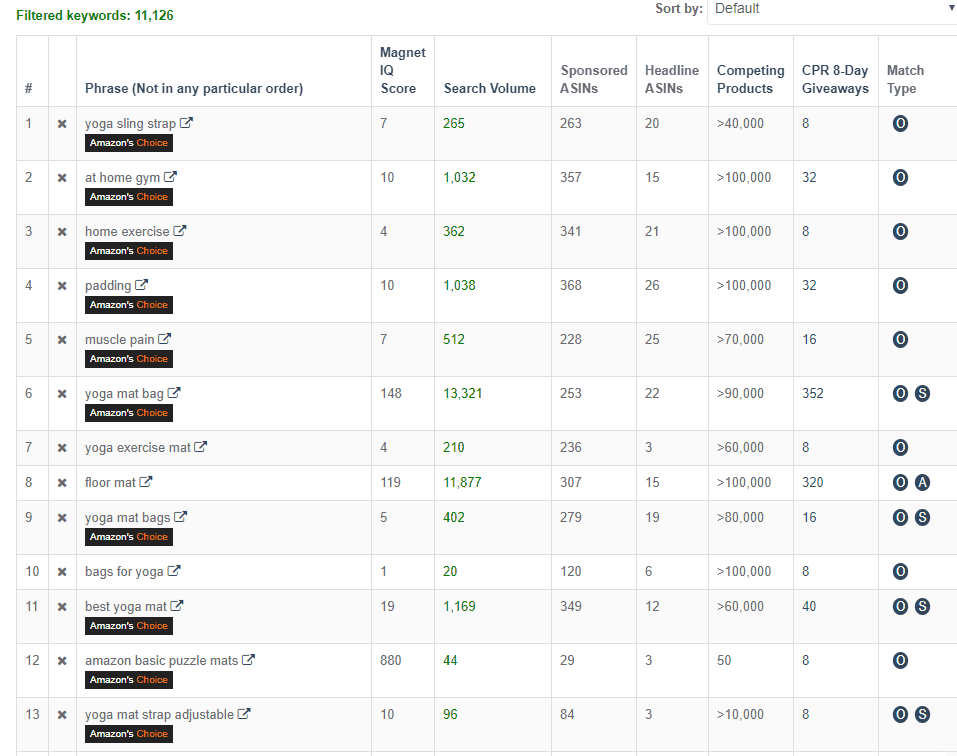This screenshot has width=957, height=756.
Task: Click the A match type badge for 'floor mat'
Action: 922,483
